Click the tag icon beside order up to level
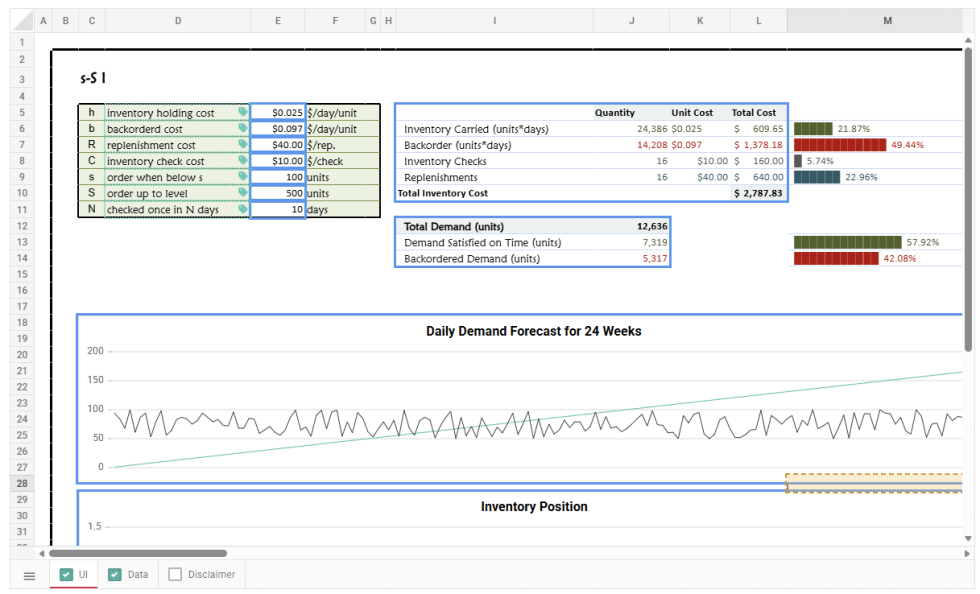 point(242,193)
